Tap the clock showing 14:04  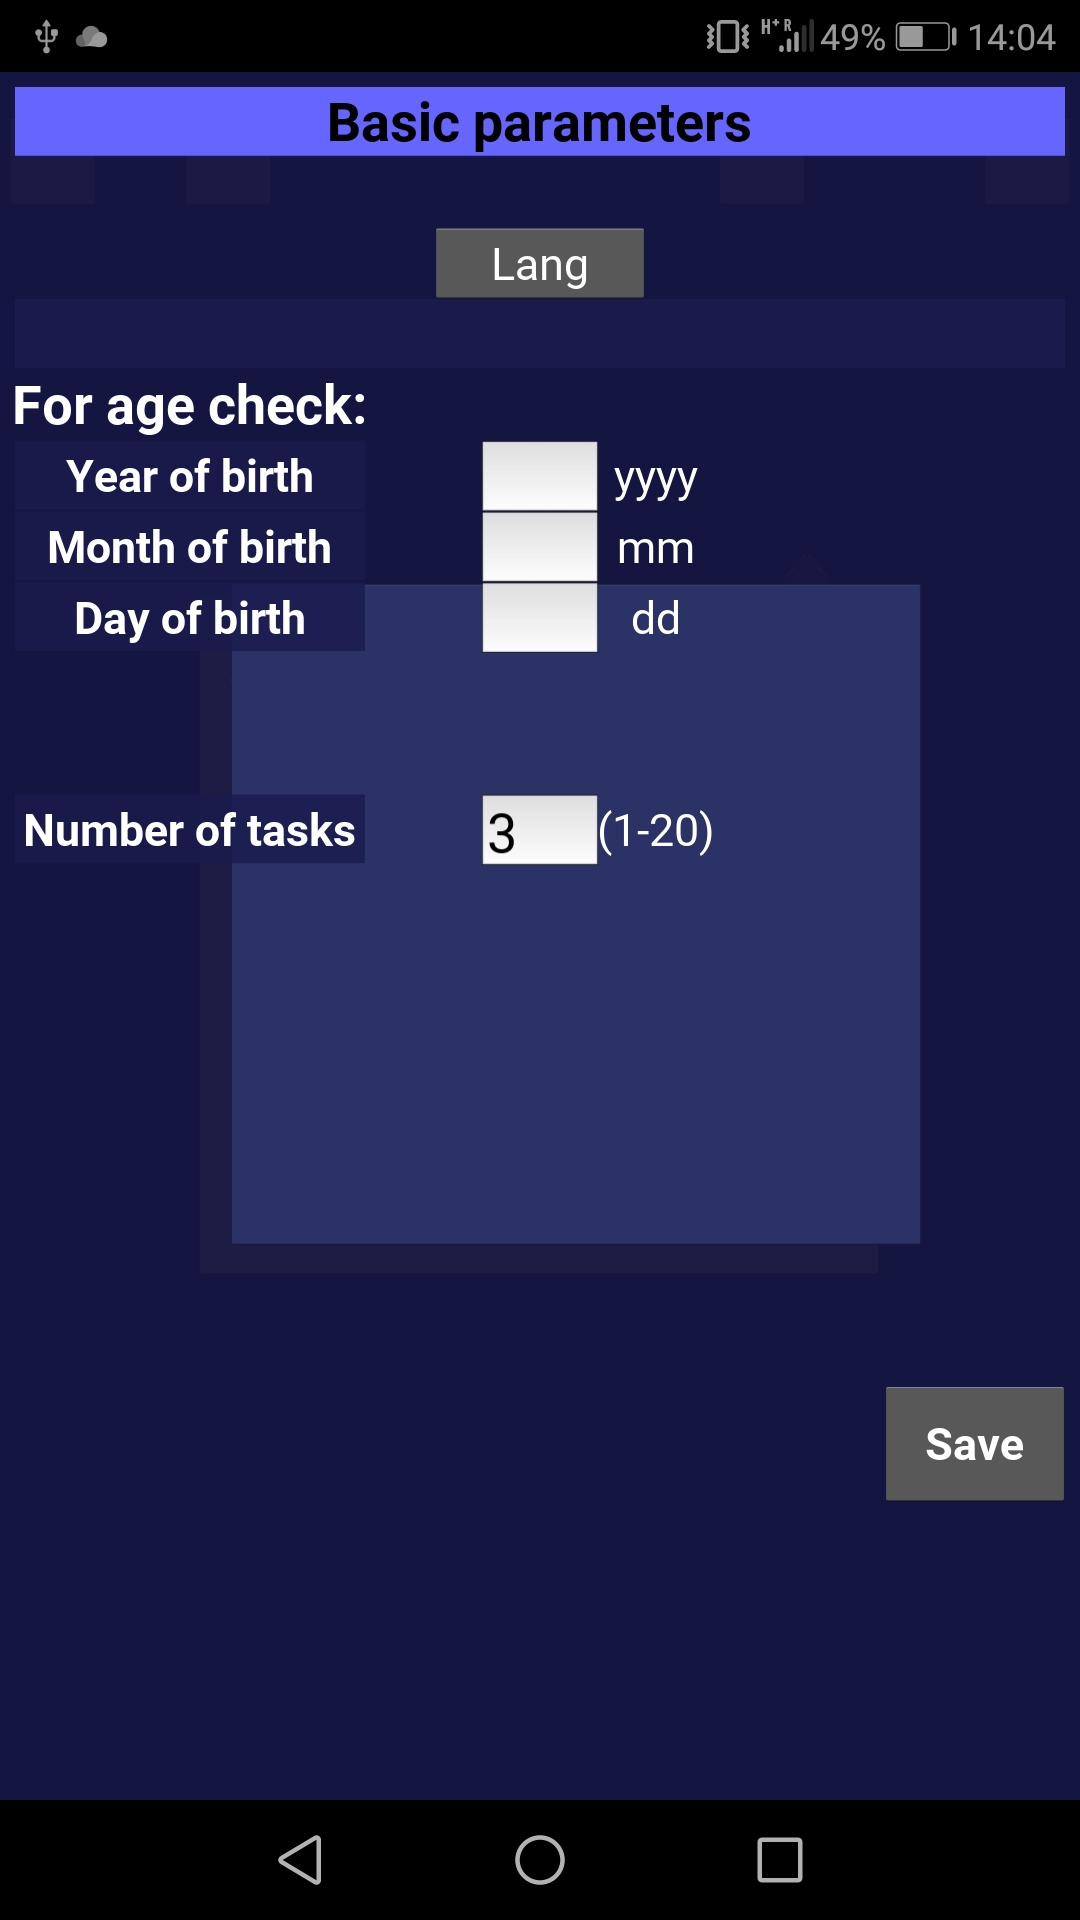[1011, 37]
